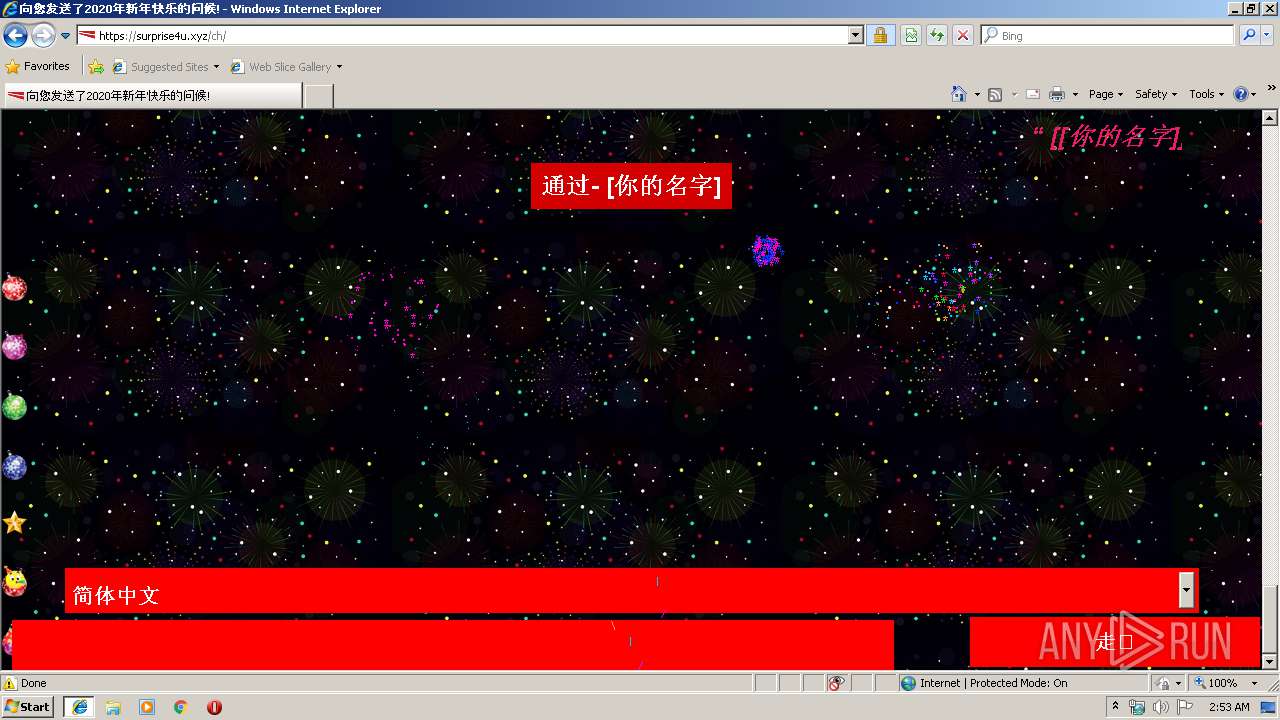This screenshot has width=1280, height=720.
Task: Add to Favorites Bar icon
Action: [x=96, y=67]
